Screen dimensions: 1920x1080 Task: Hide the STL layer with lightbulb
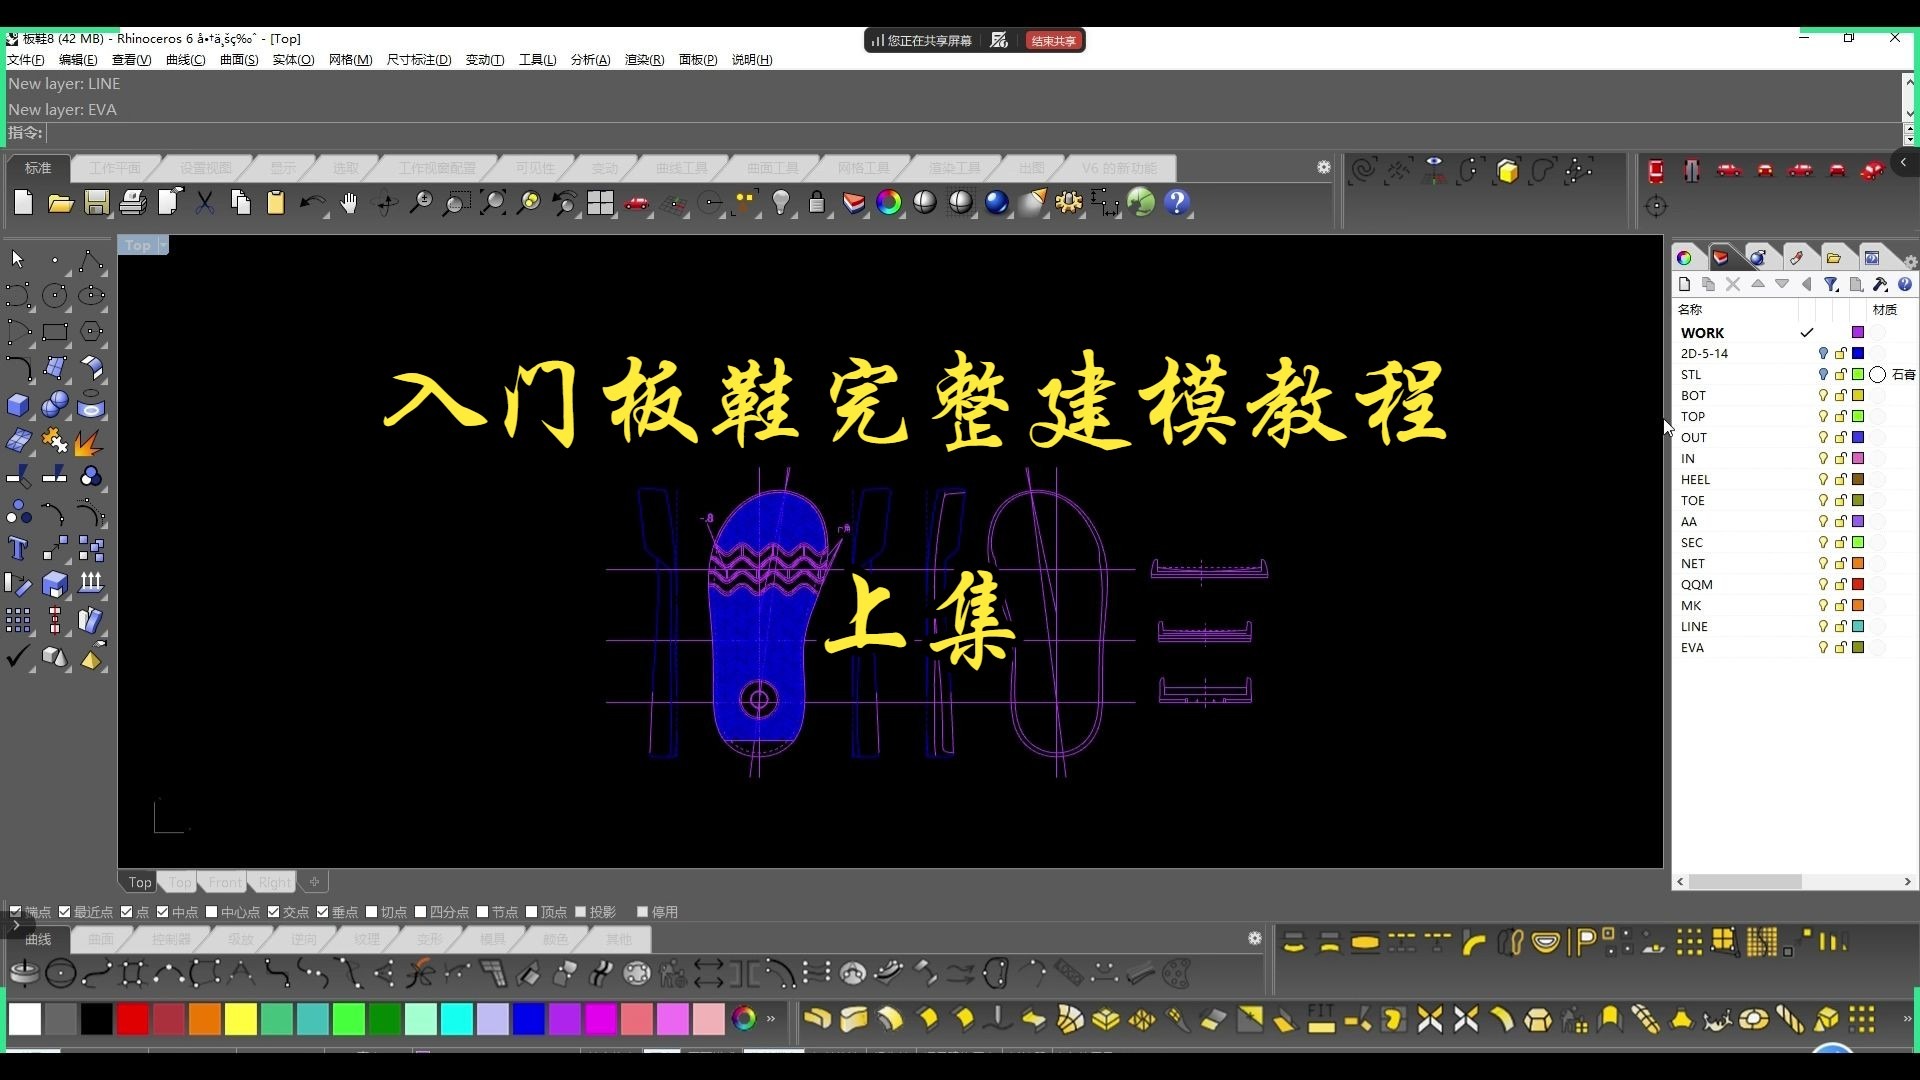pos(1822,374)
